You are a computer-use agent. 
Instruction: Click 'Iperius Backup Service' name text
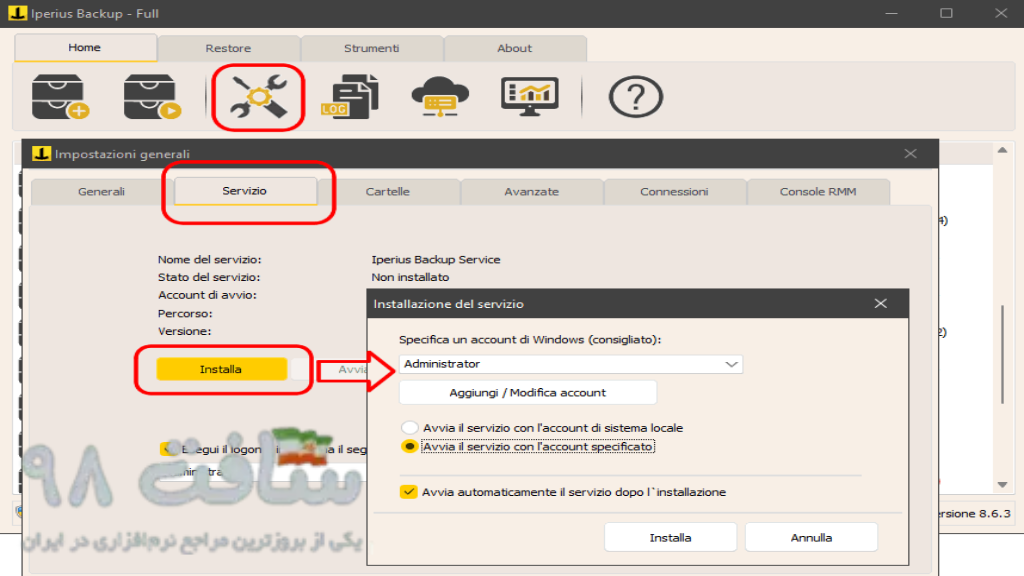pyautogui.click(x=436, y=259)
